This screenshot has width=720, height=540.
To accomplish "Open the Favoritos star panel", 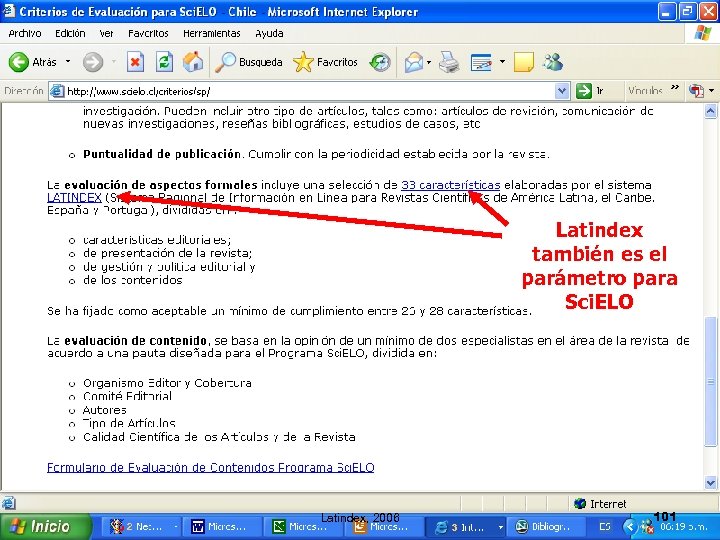I will click(x=325, y=62).
